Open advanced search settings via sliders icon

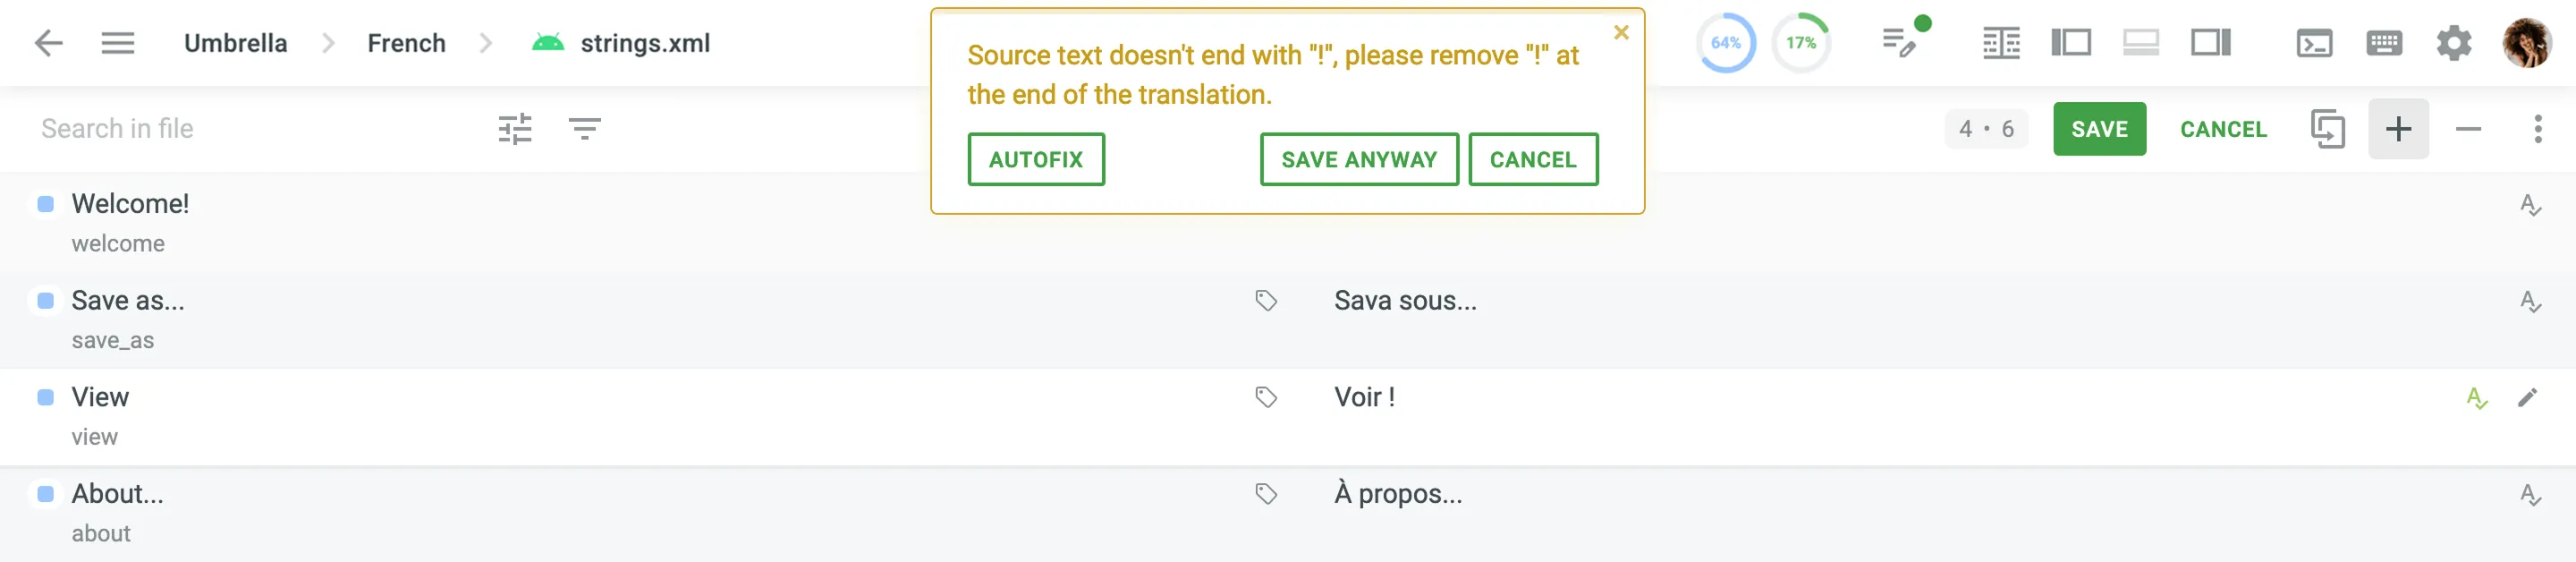point(517,128)
